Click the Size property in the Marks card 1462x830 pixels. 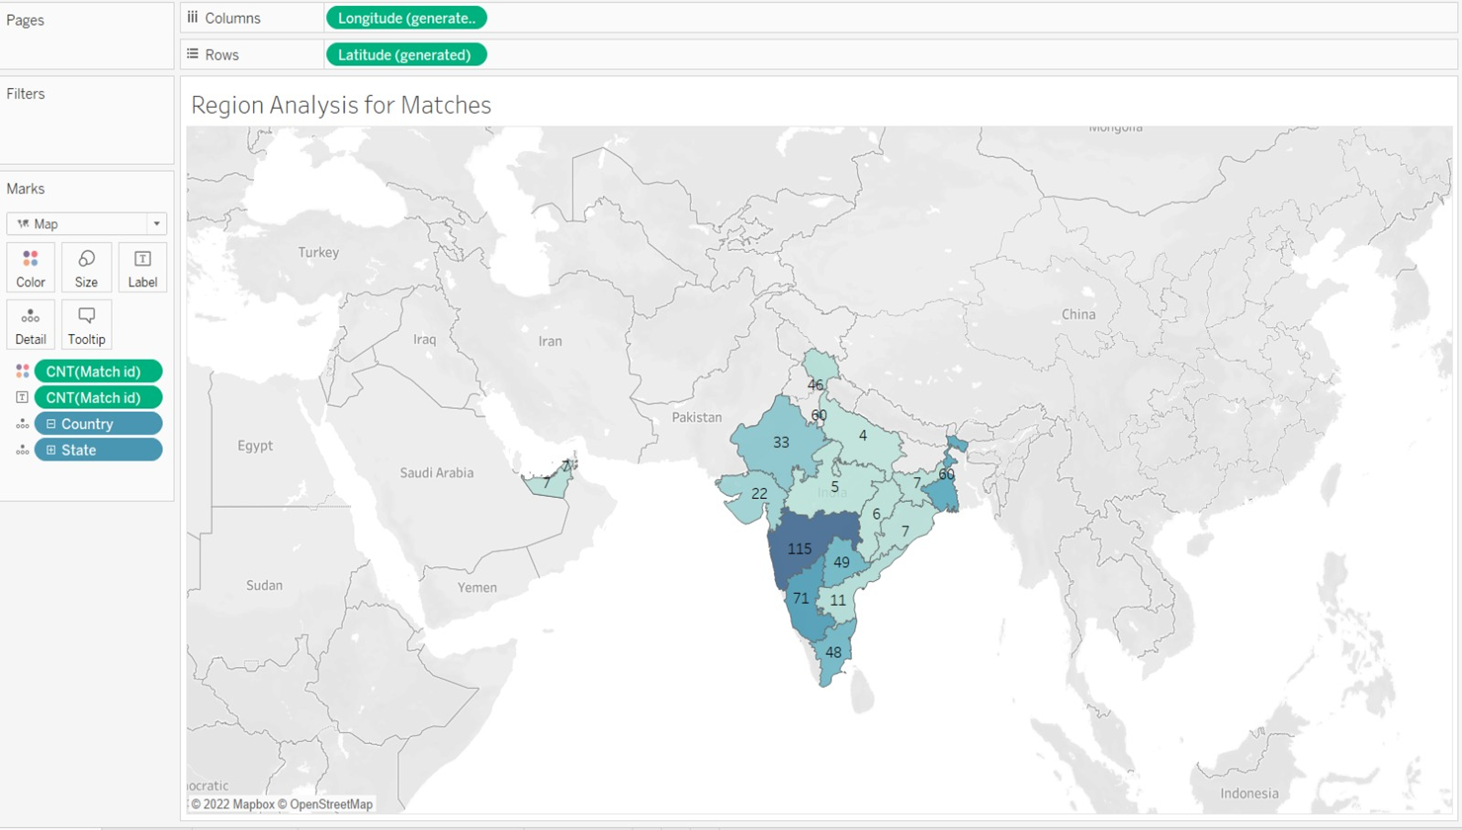pyautogui.click(x=86, y=267)
